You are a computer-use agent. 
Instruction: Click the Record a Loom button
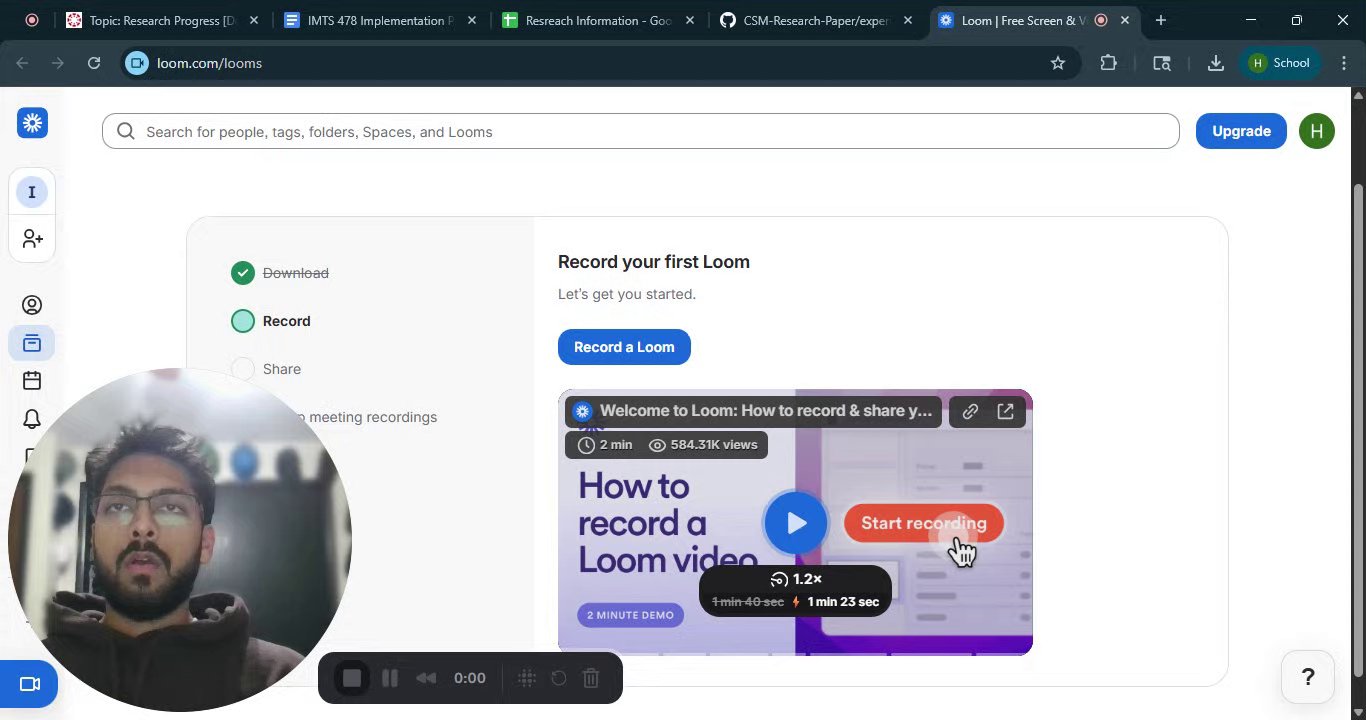click(x=624, y=347)
